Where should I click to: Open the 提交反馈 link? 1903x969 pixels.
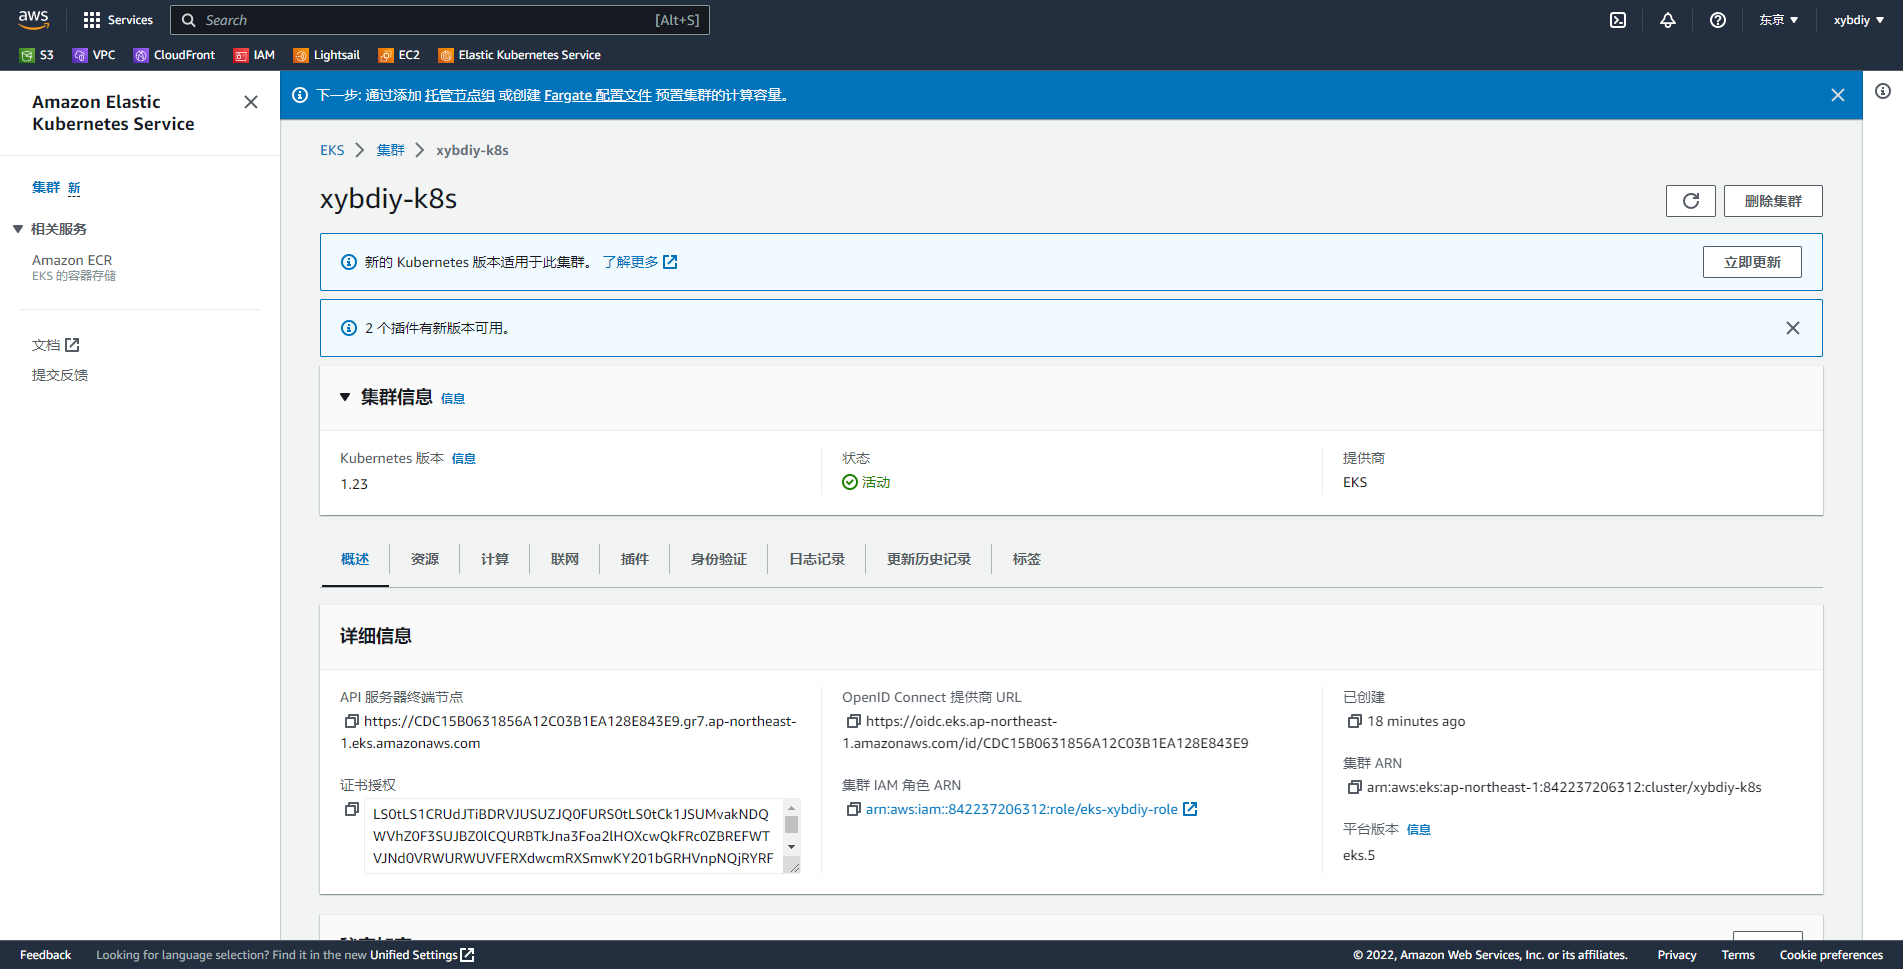(x=60, y=375)
